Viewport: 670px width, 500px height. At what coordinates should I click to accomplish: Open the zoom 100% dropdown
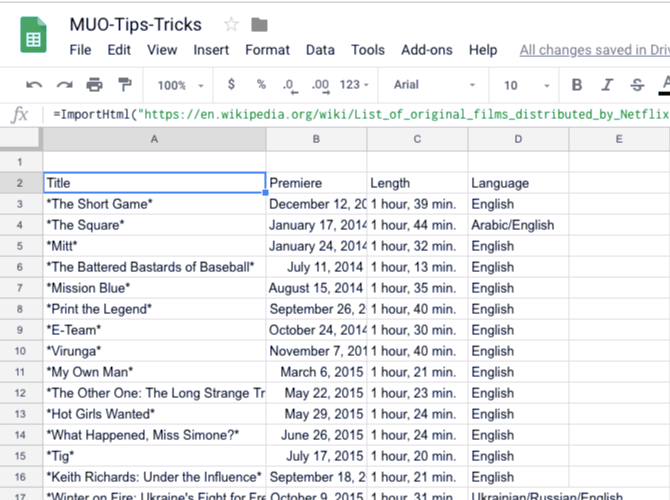click(181, 85)
